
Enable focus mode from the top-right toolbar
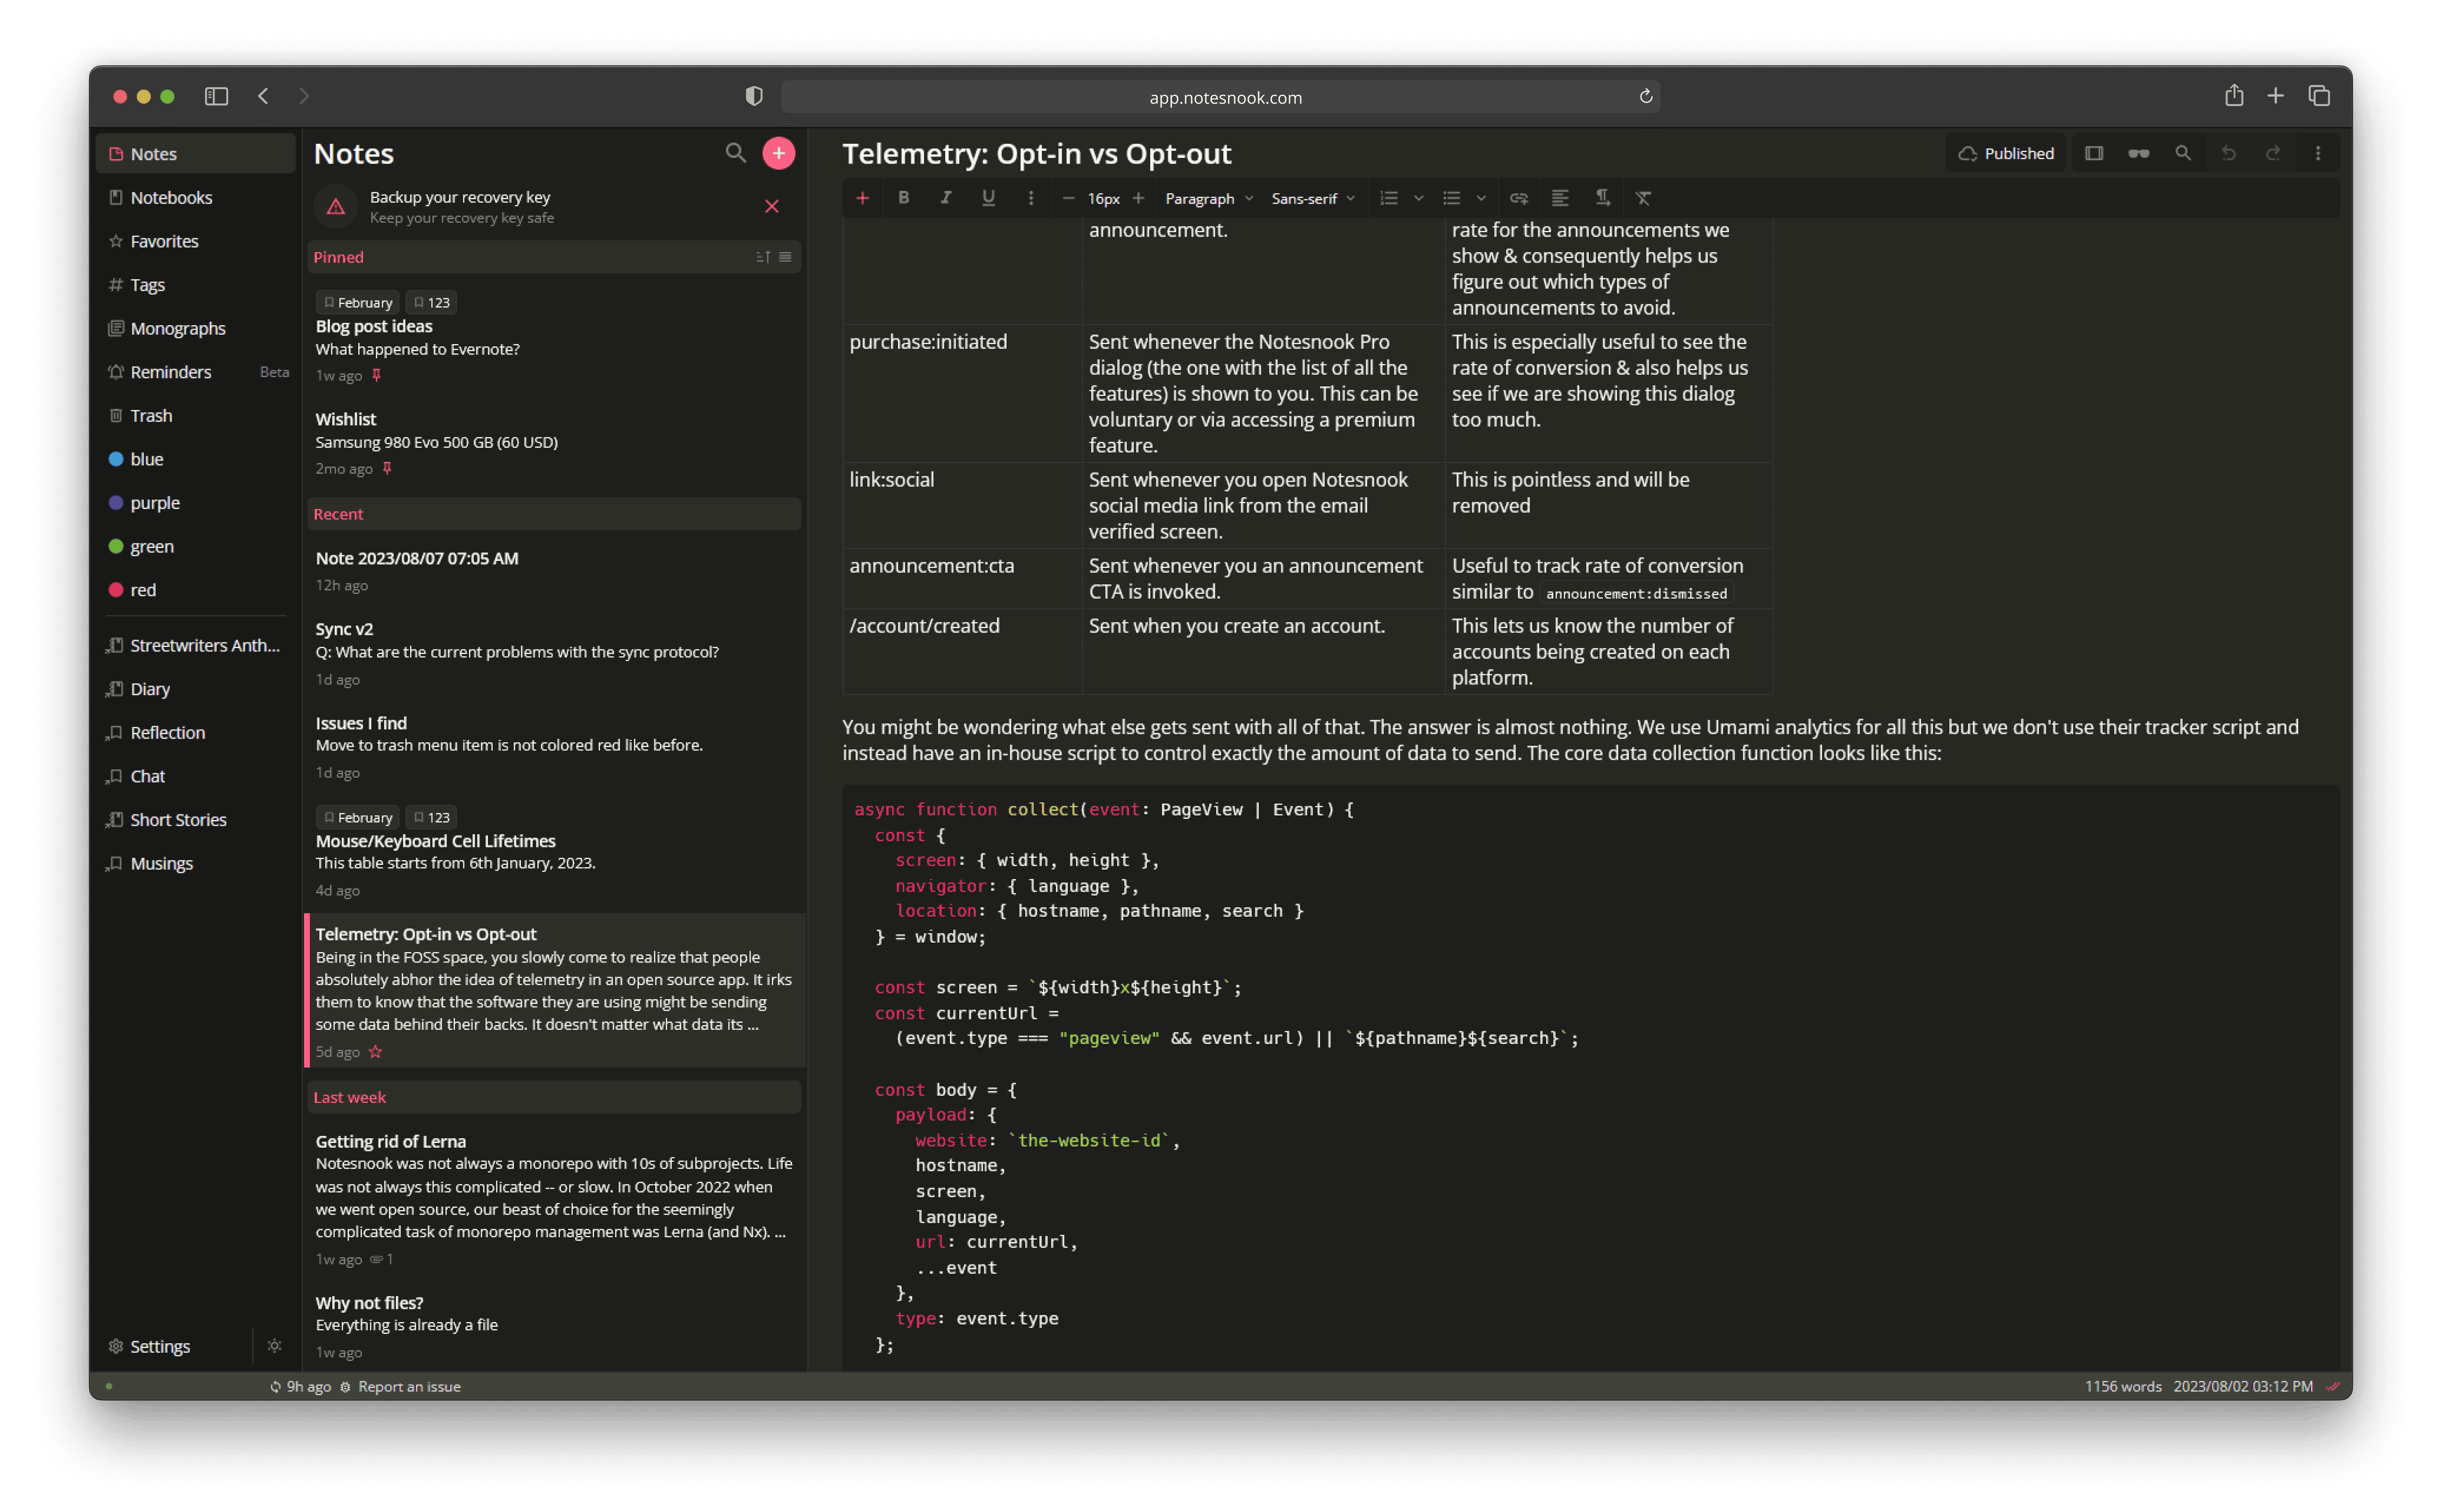(2139, 153)
